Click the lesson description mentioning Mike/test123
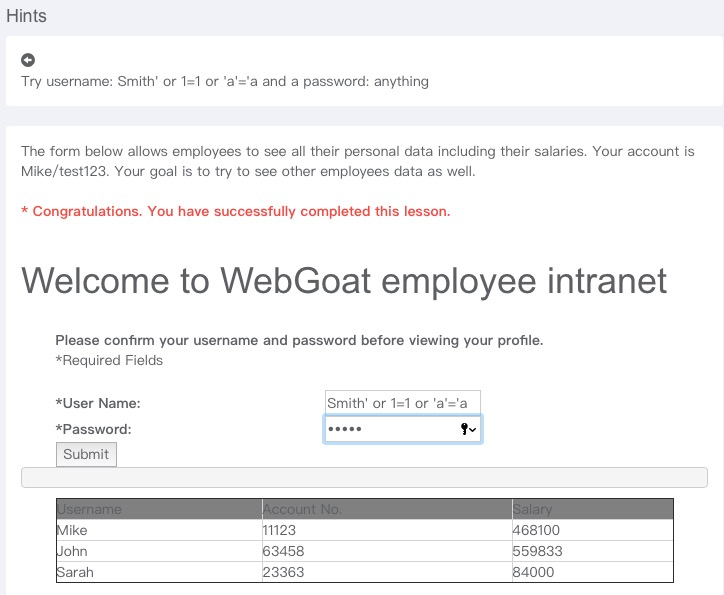 click(x=358, y=161)
